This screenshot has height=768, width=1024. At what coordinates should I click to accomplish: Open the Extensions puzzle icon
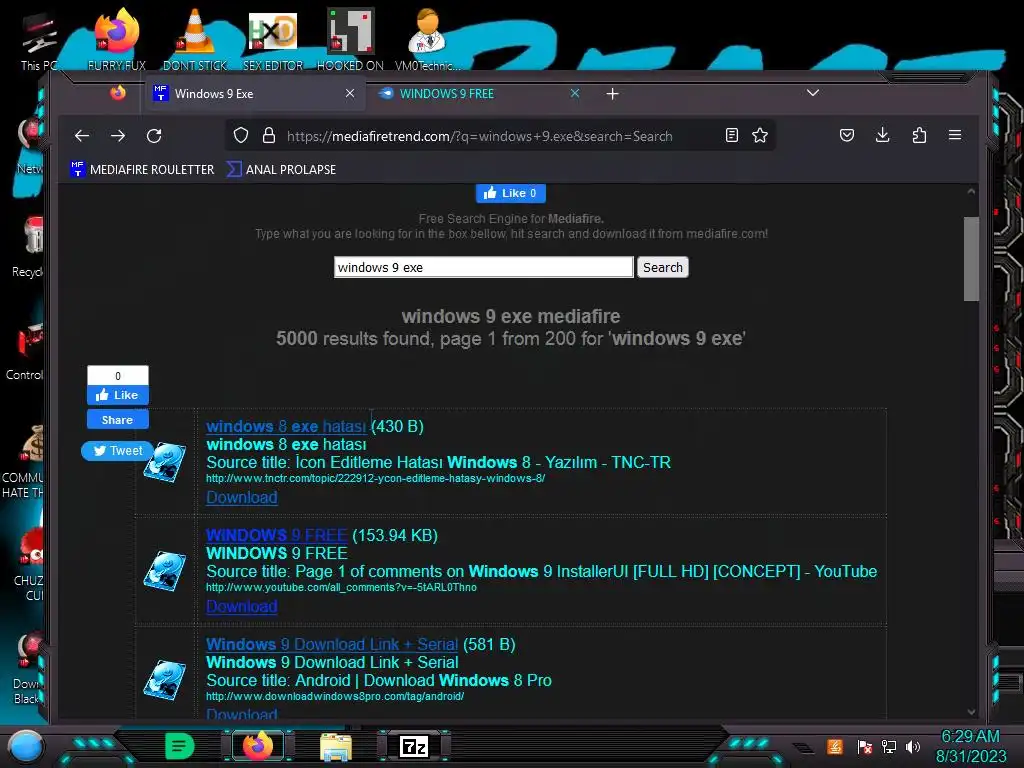(x=919, y=135)
